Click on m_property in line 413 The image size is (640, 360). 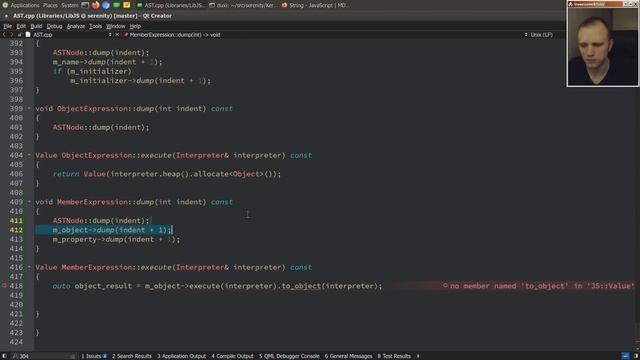75,239
